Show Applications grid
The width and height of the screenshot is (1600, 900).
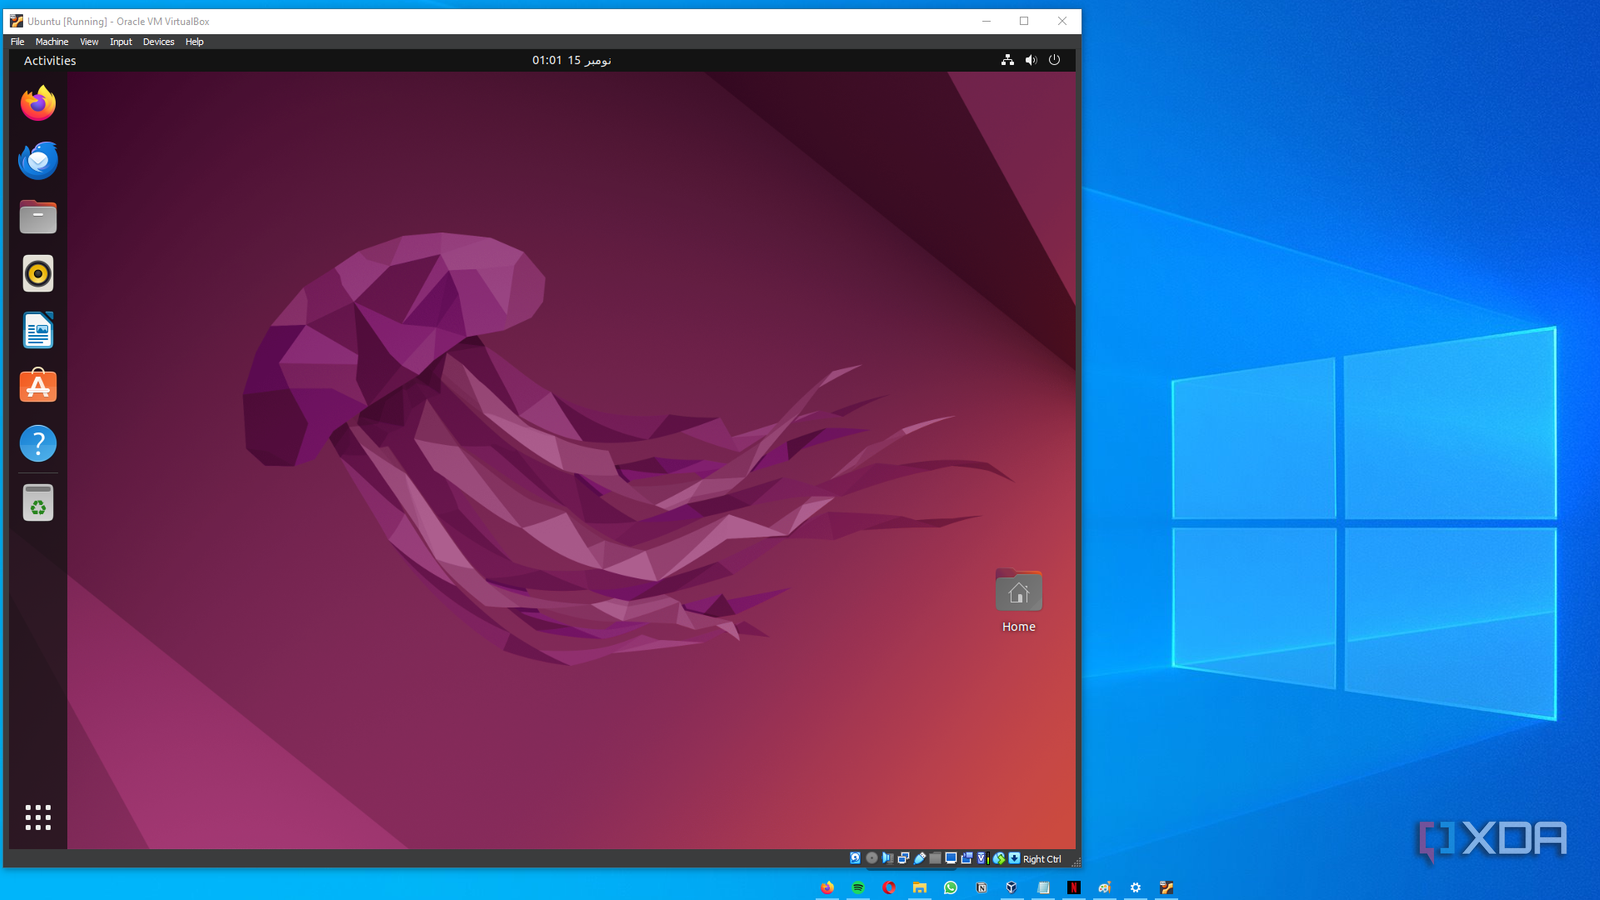tap(38, 818)
